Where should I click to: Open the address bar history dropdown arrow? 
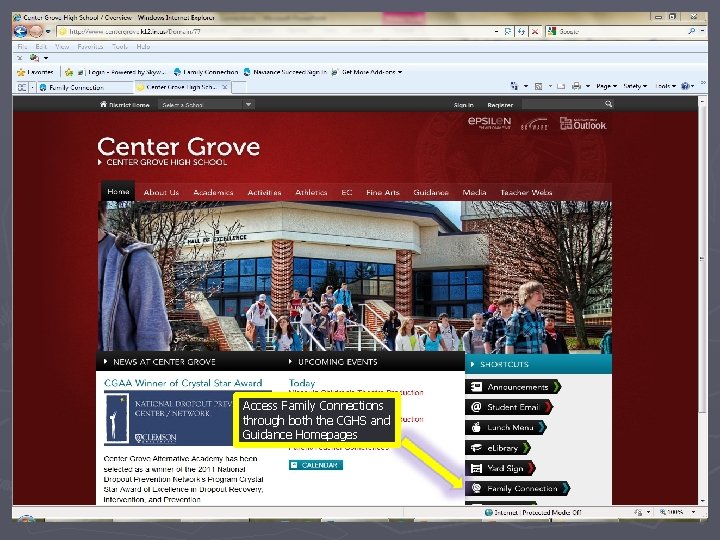(x=496, y=31)
